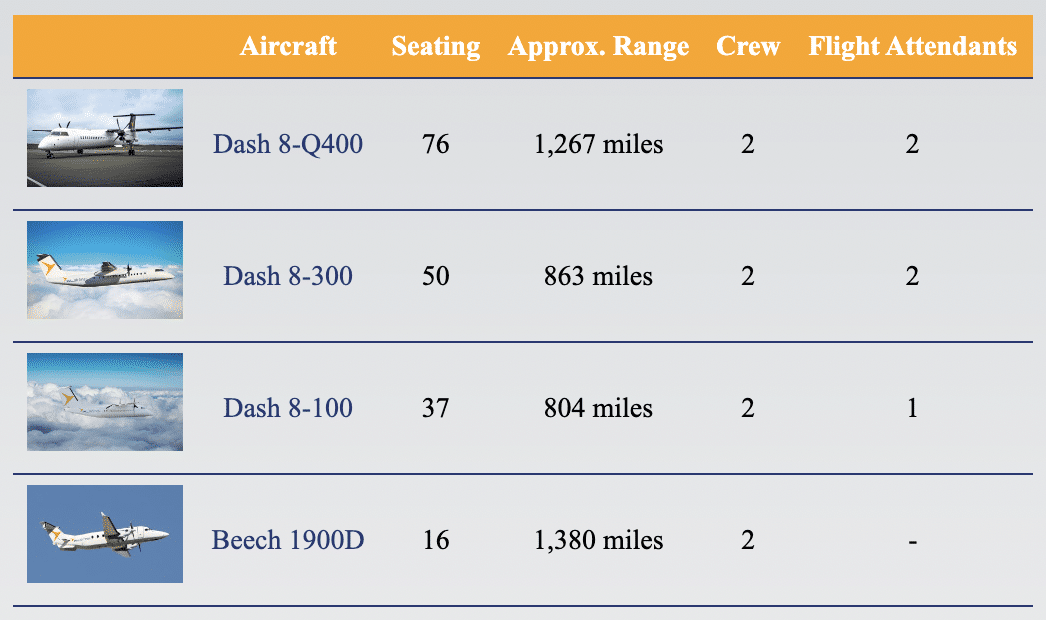Click the Flight Attendants column header
This screenshot has height=620, width=1046.
click(x=912, y=46)
